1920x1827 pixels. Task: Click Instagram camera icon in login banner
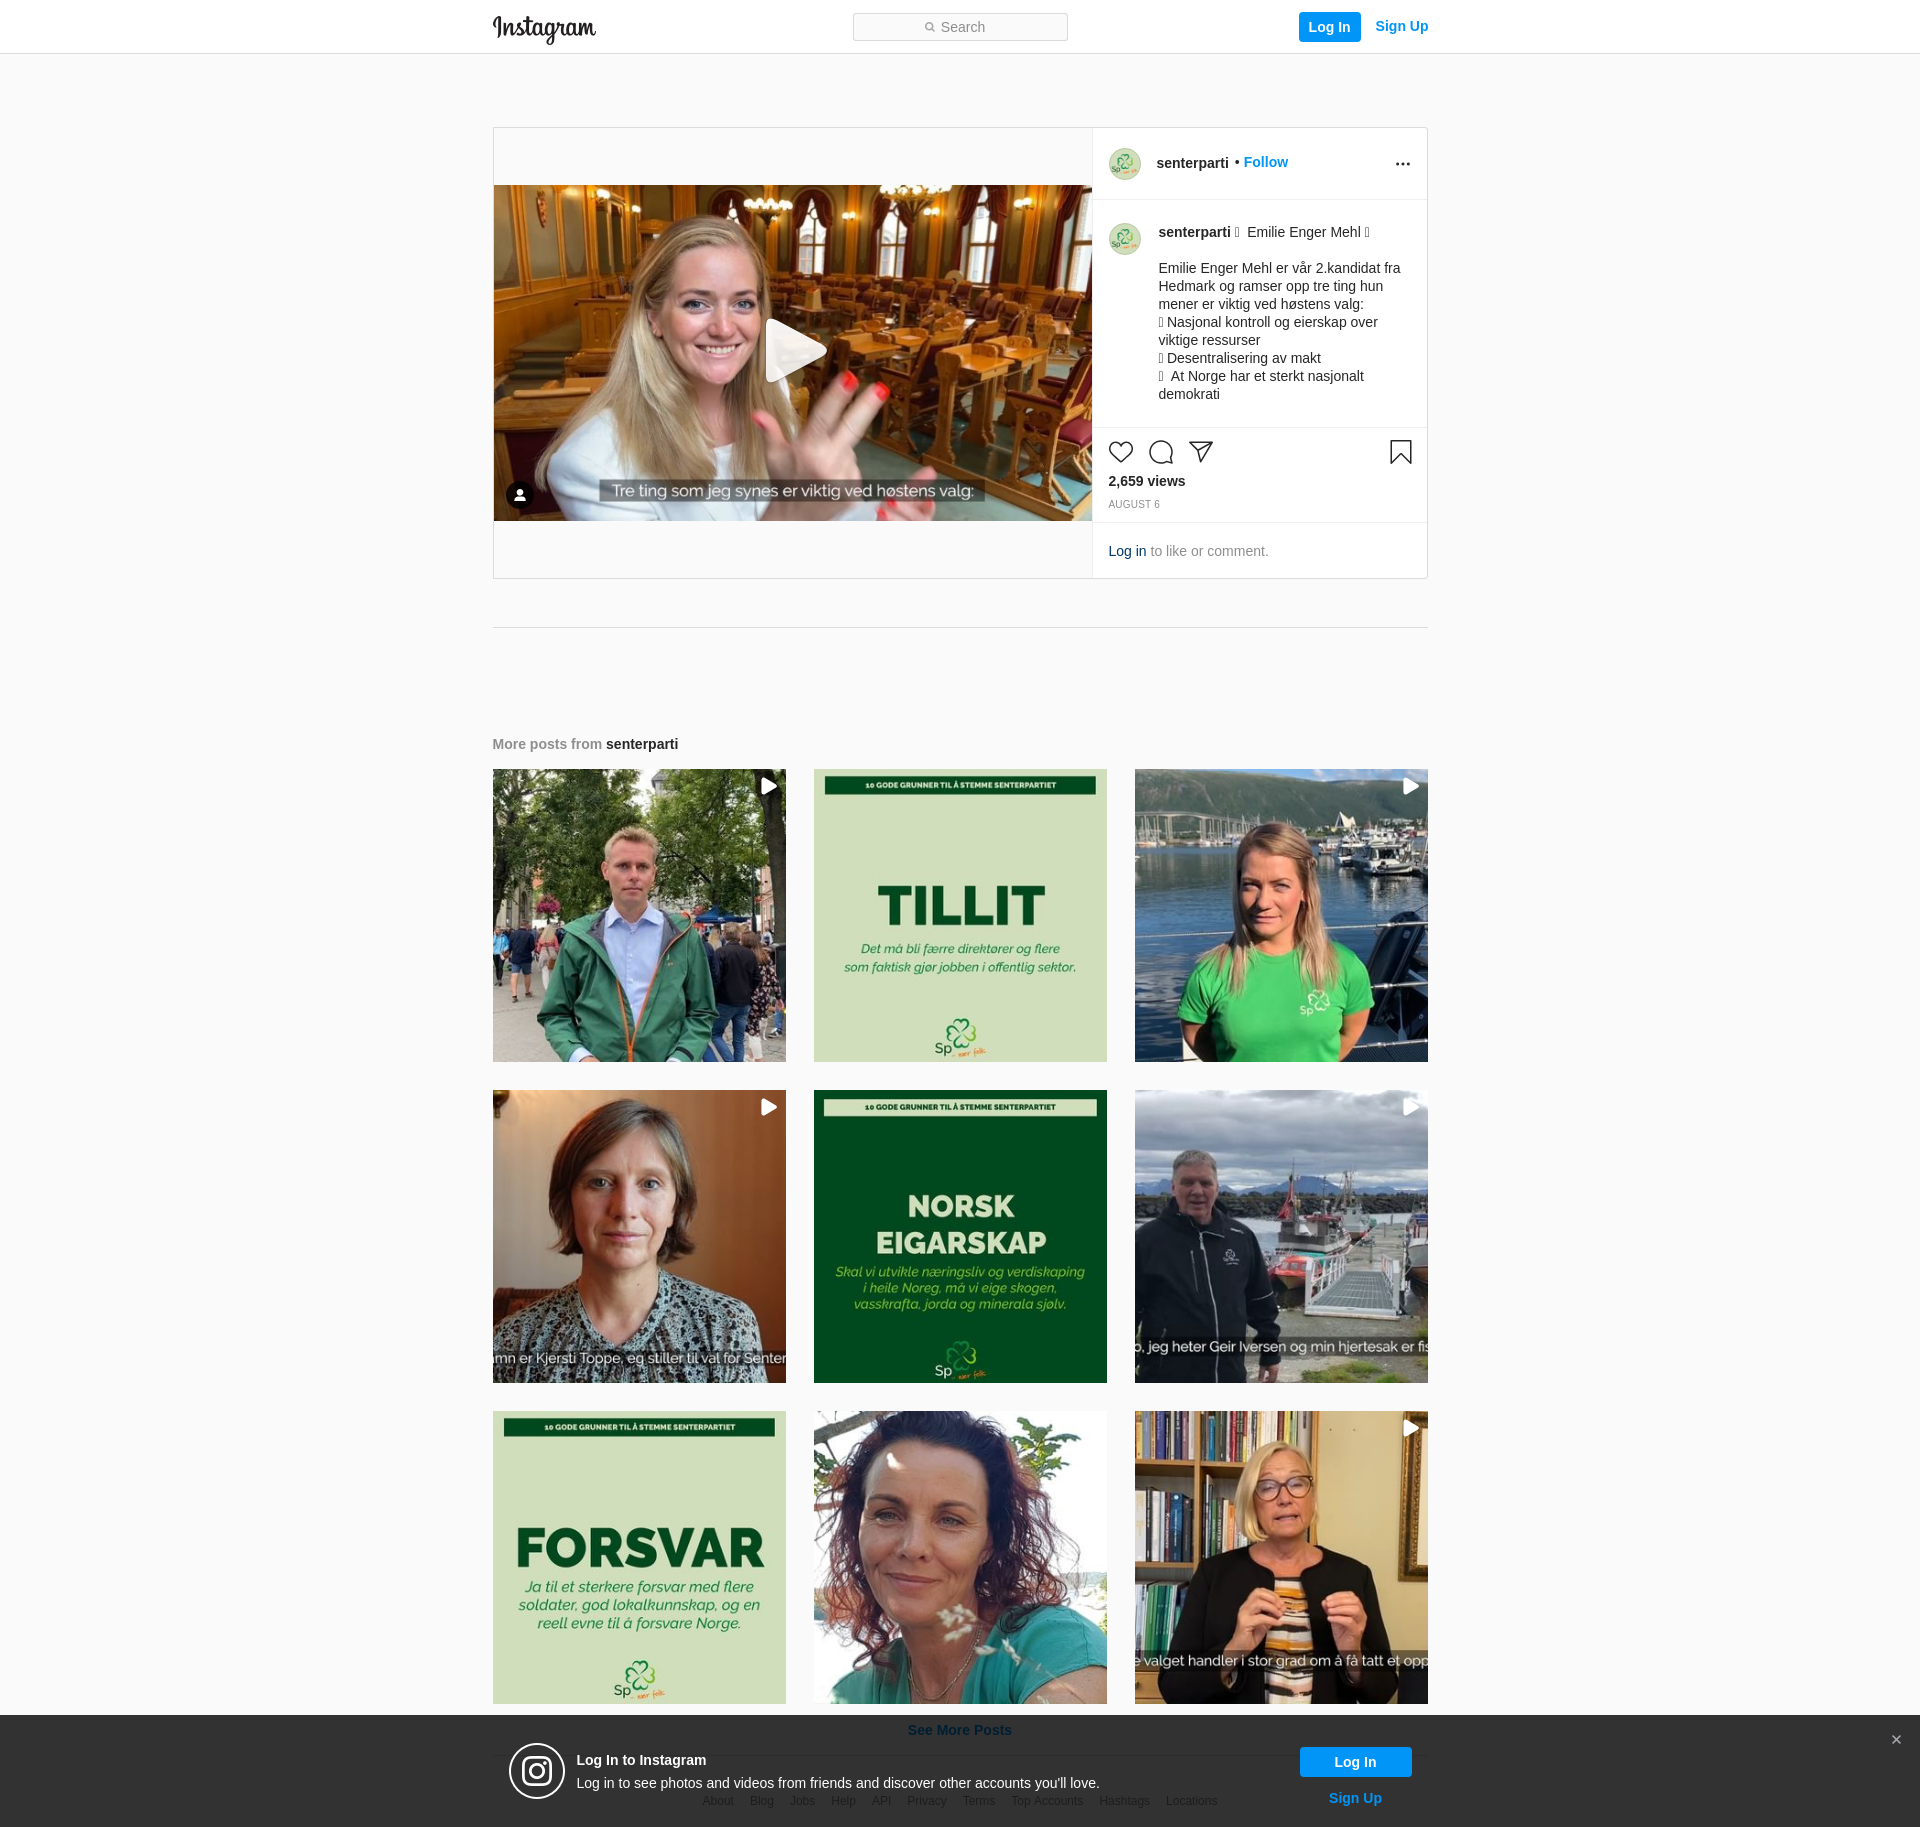click(537, 1771)
